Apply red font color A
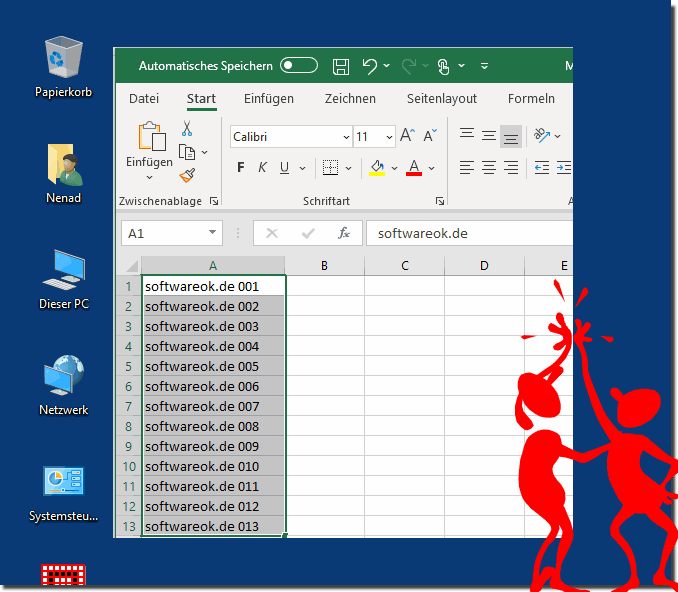The width and height of the screenshot is (678, 592). click(414, 168)
